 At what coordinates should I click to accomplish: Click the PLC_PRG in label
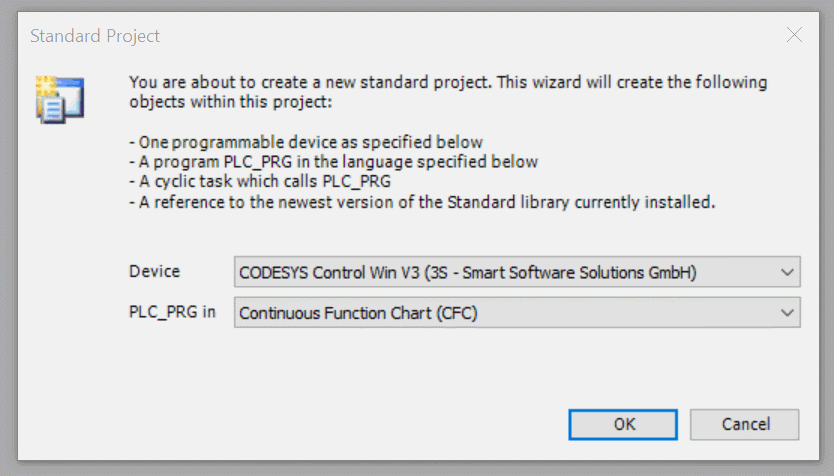[172, 312]
